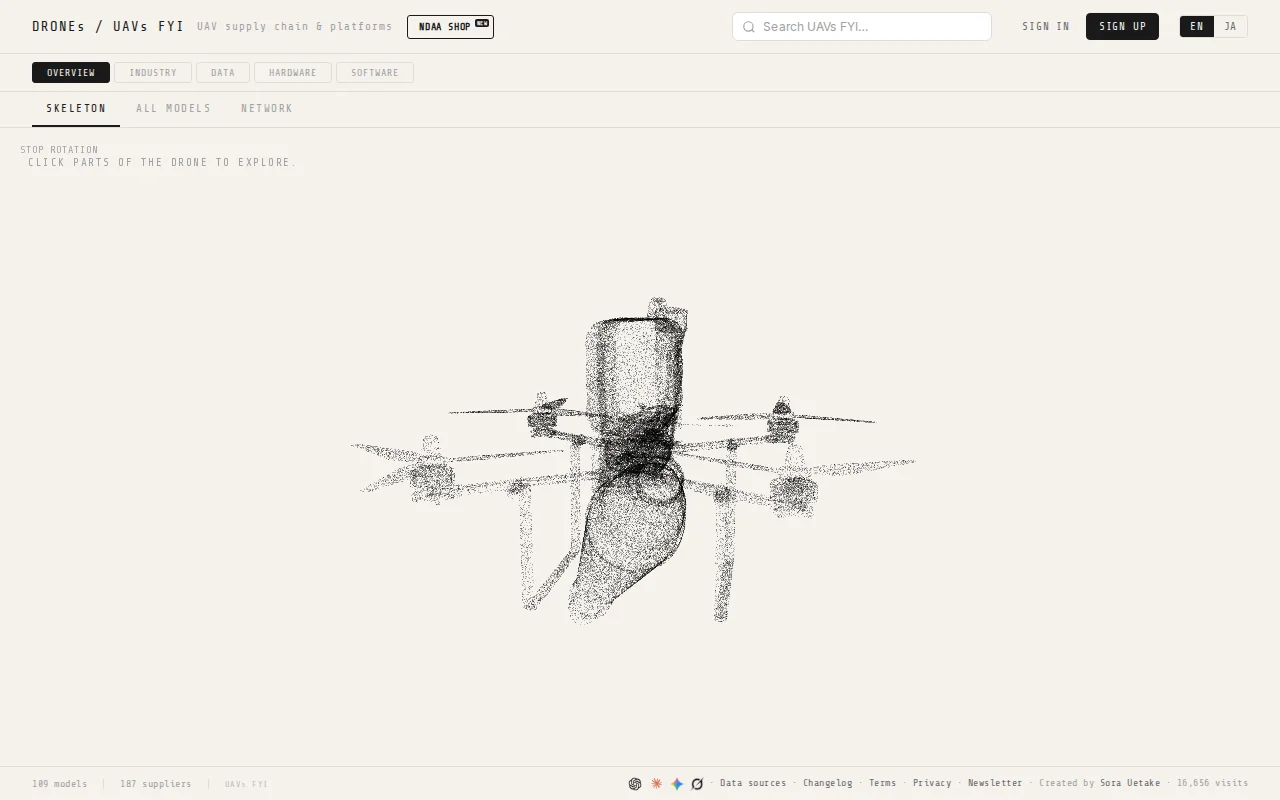Viewport: 1280px width, 800px height.
Task: Select the SKELETON sub-tab
Action: (76, 108)
